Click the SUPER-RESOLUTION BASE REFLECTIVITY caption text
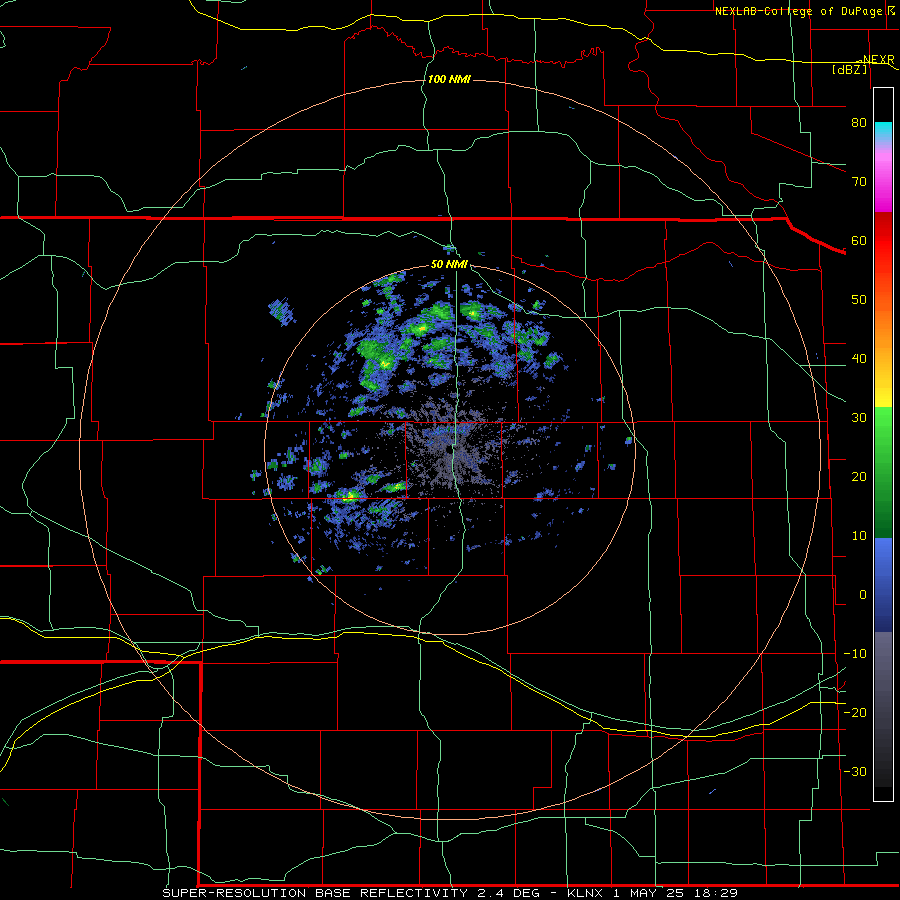The width and height of the screenshot is (900, 900). [x=315, y=893]
